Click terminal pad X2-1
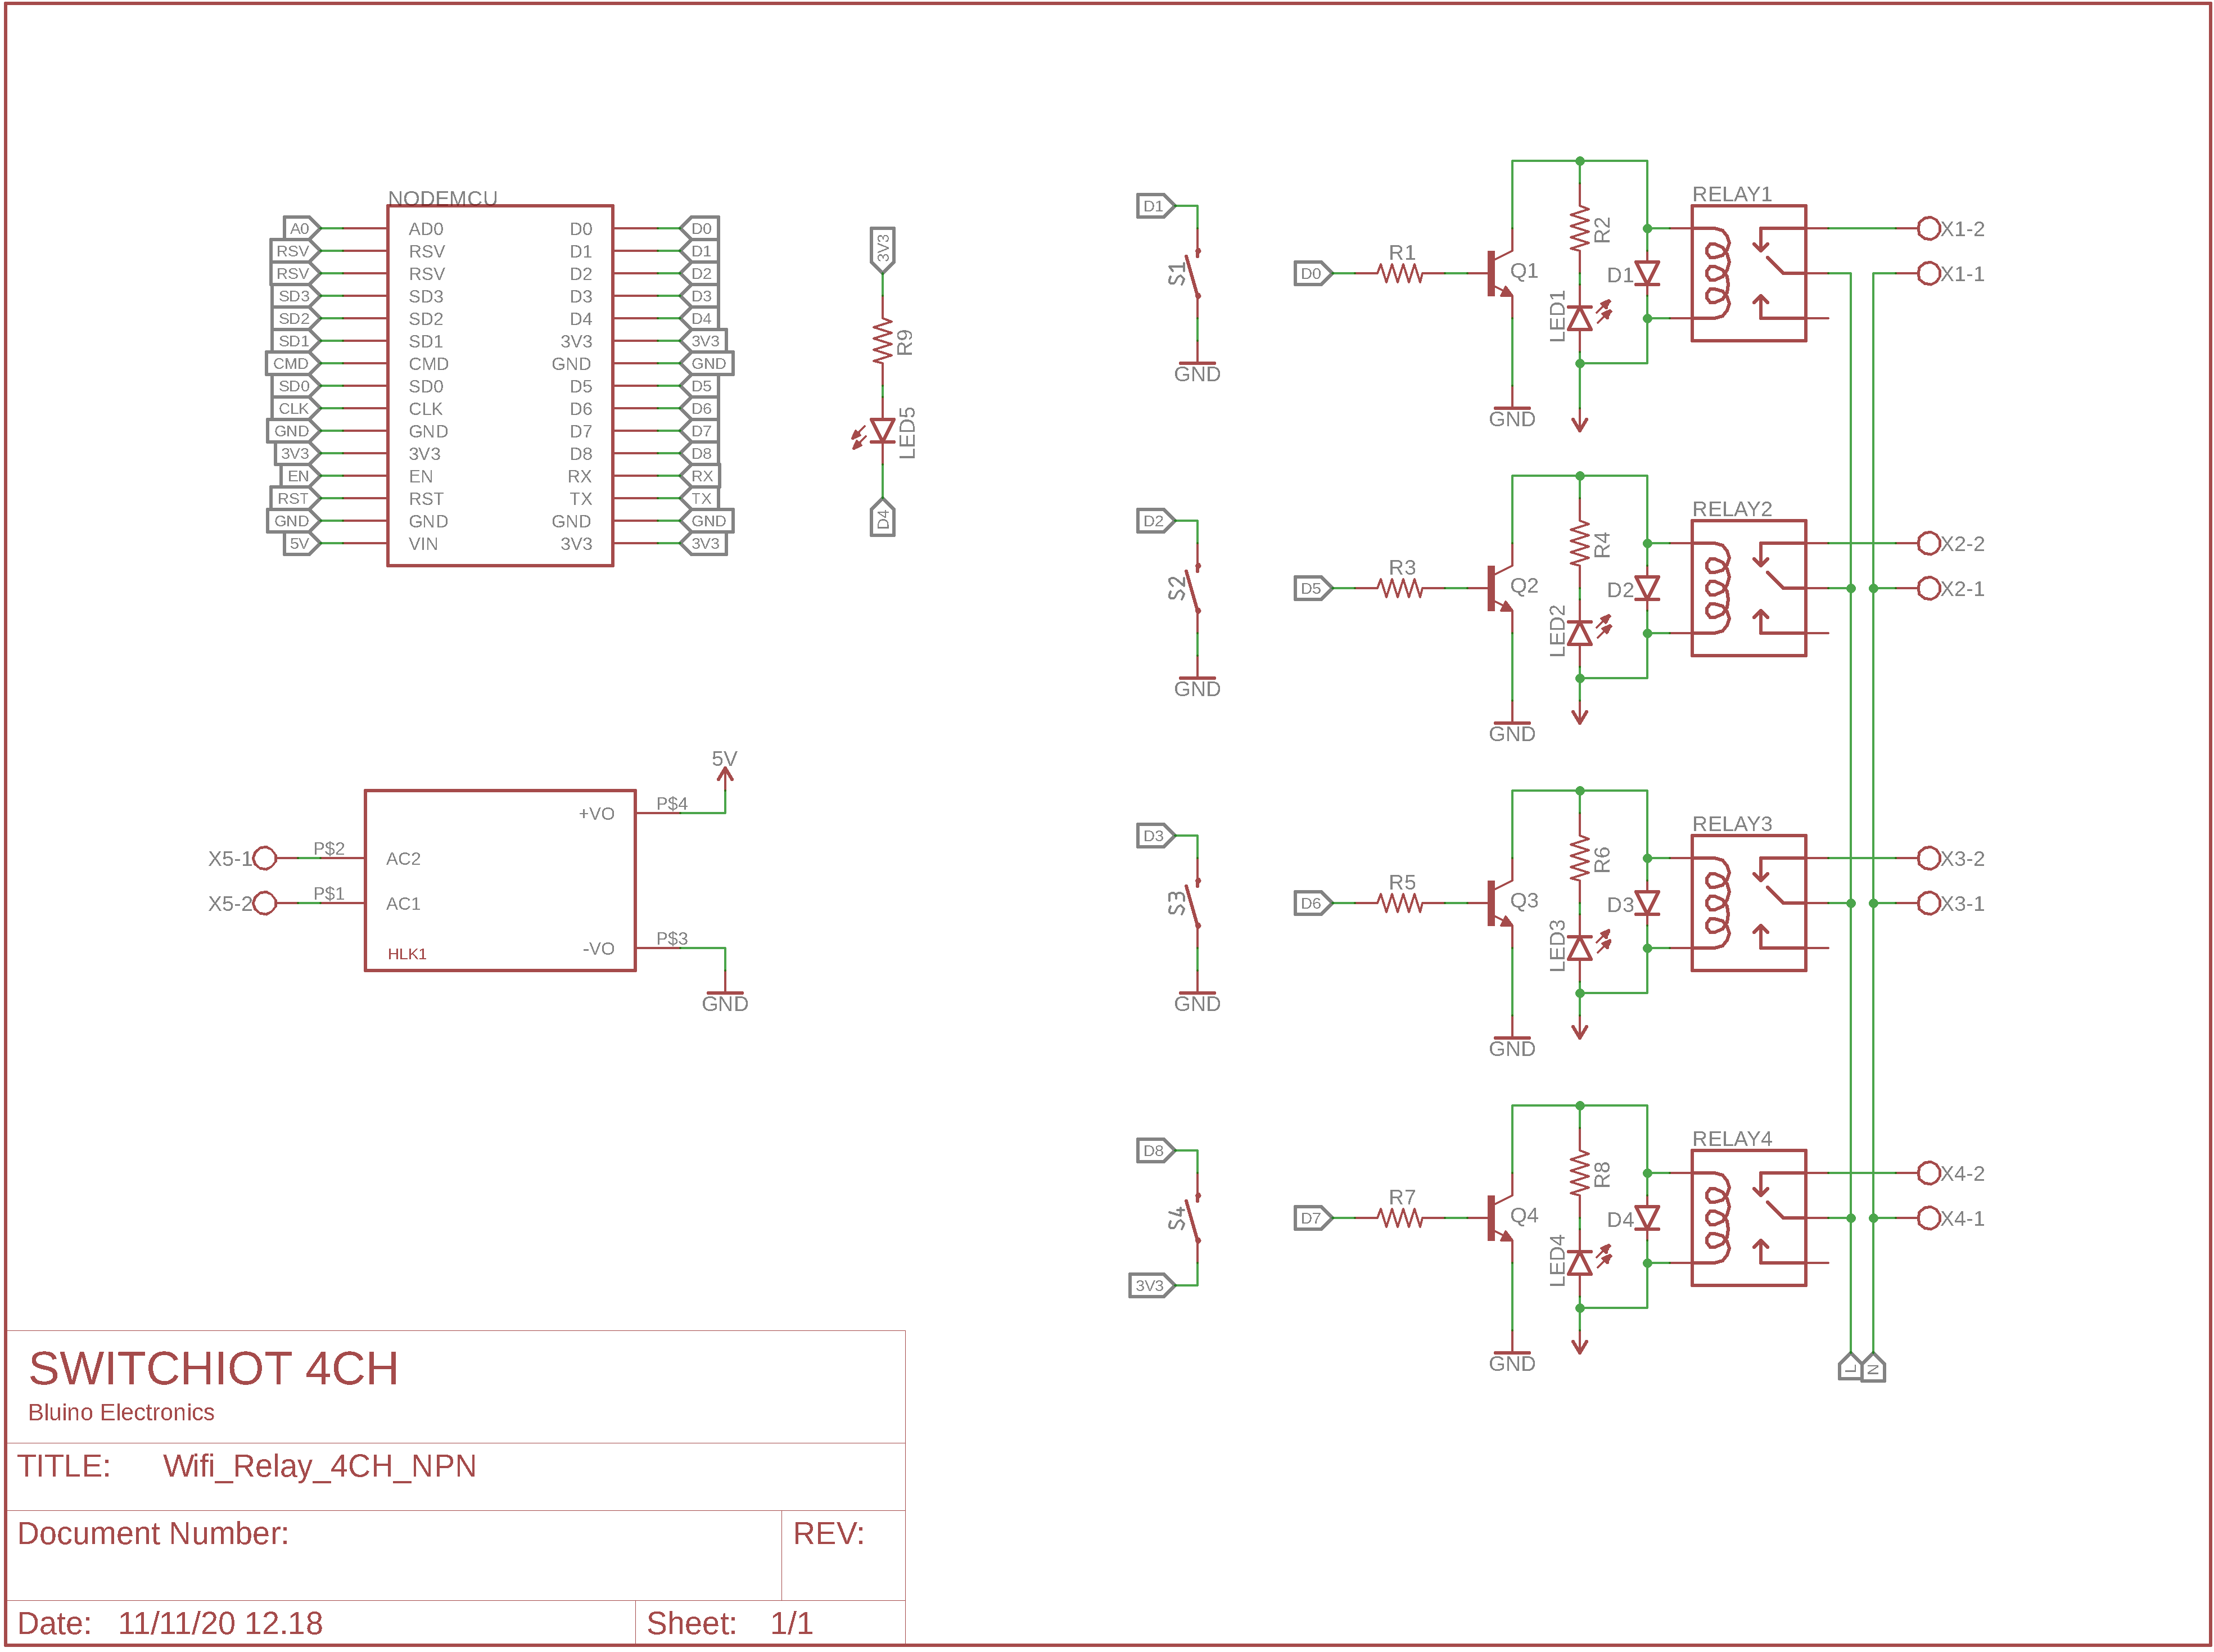Screen dimensions: 2214x1652 click(x=1929, y=588)
